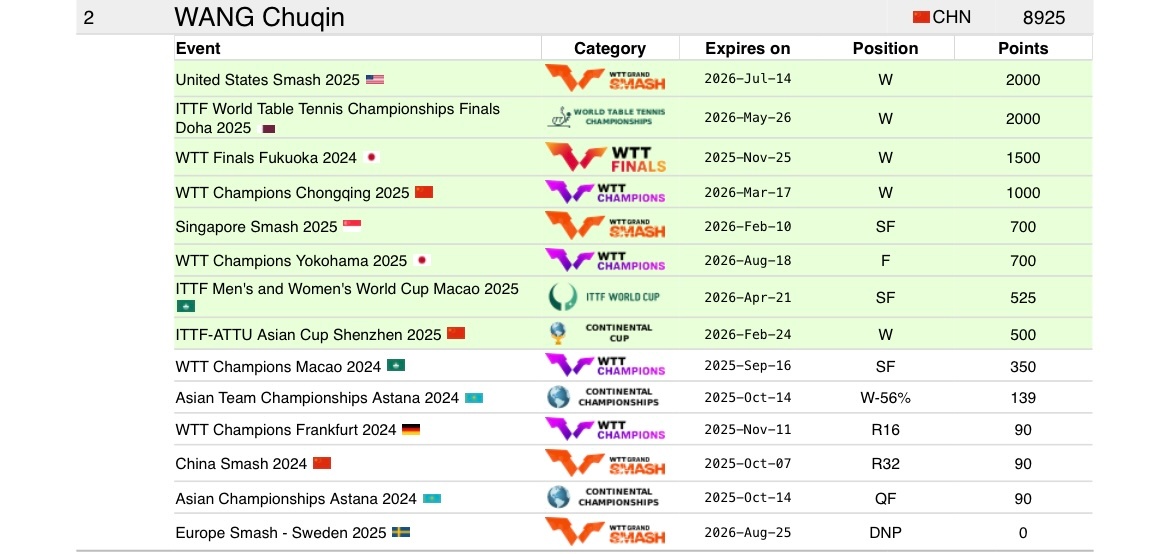Select the Event column header
Image resolution: width=1170 pixels, height=554 pixels.
tap(198, 49)
